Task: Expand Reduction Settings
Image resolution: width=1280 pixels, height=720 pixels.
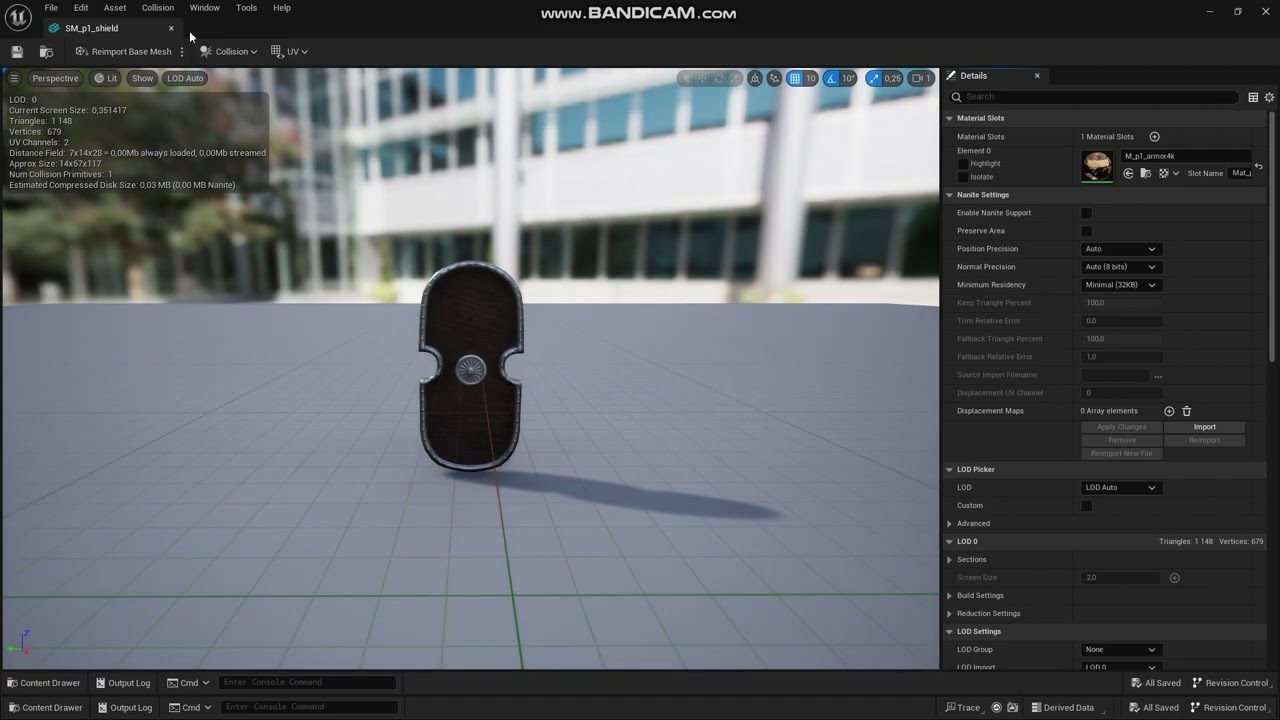Action: click(950, 614)
